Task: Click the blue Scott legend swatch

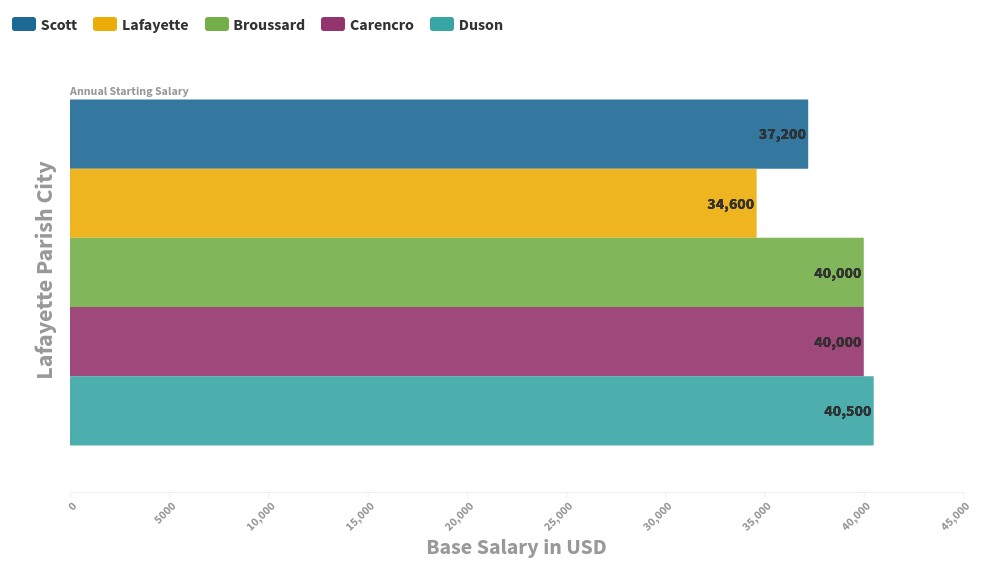Action: point(24,25)
